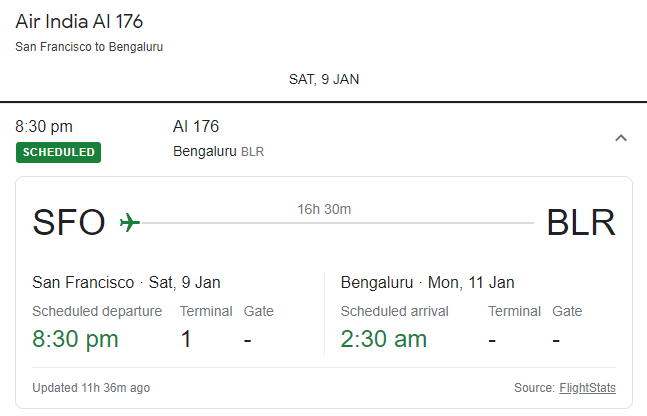Click the green 8:30 pm departure time
The height and width of the screenshot is (416, 647).
click(75, 339)
